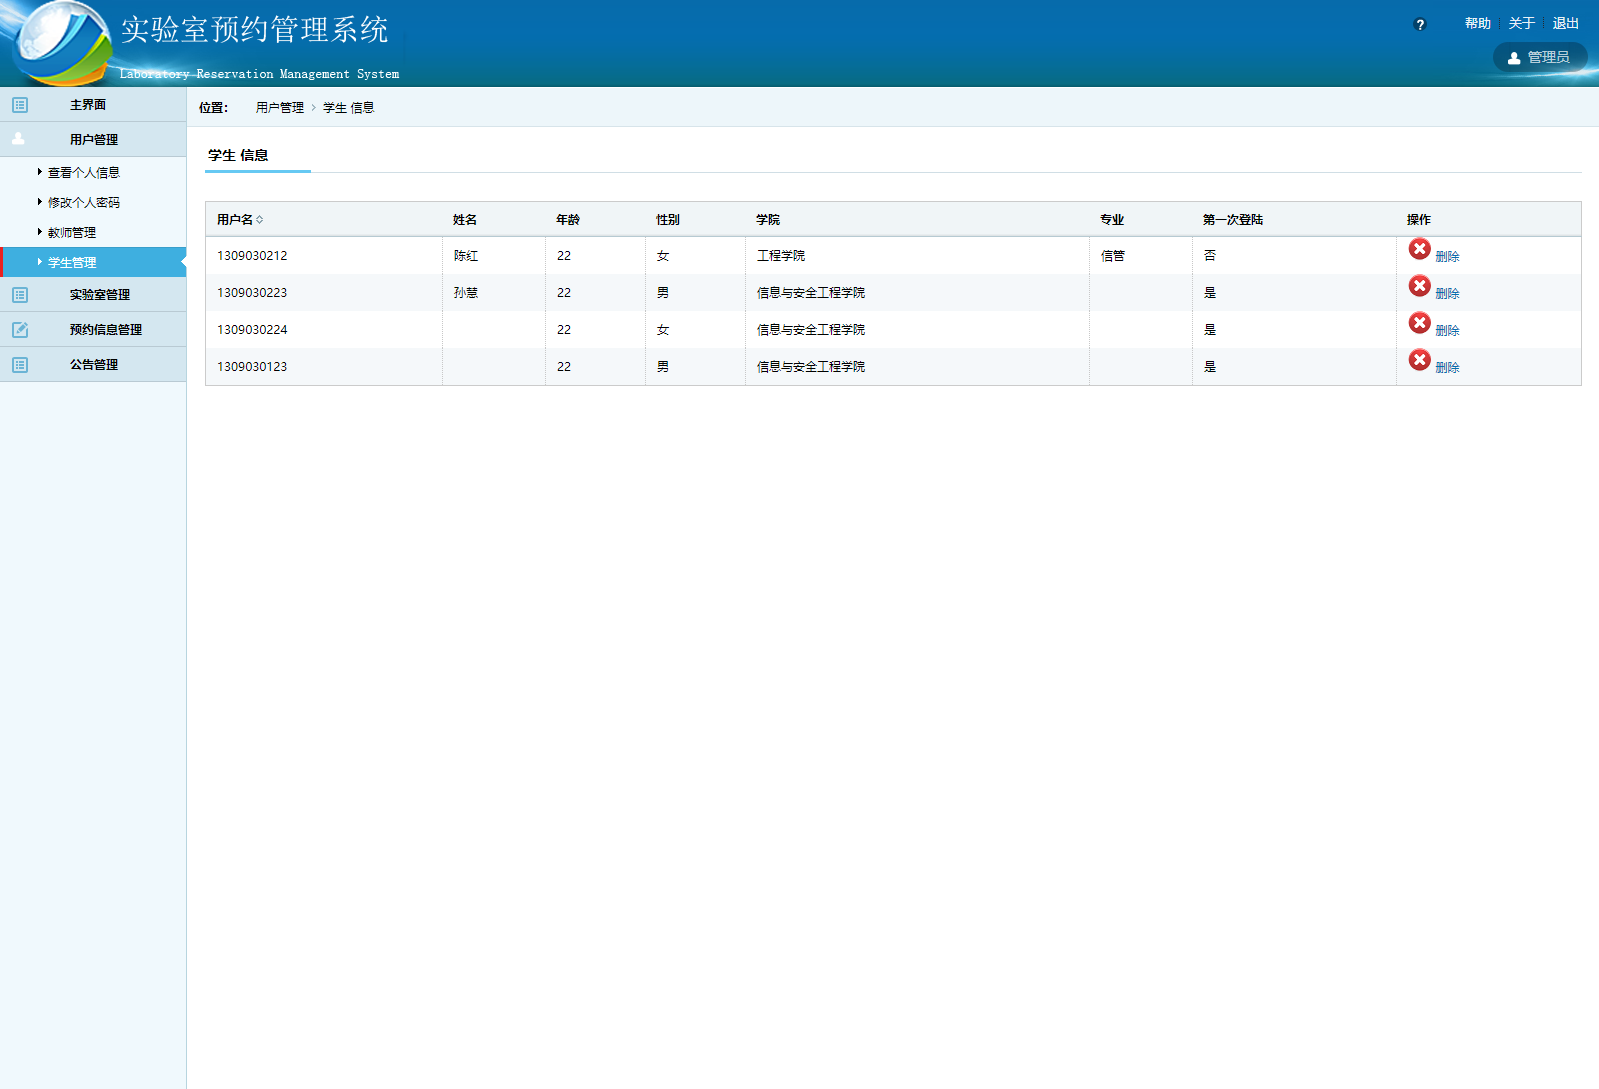This screenshot has height=1089, width=1599.
Task: Open 修改个人密码 in the sidebar
Action: click(84, 203)
